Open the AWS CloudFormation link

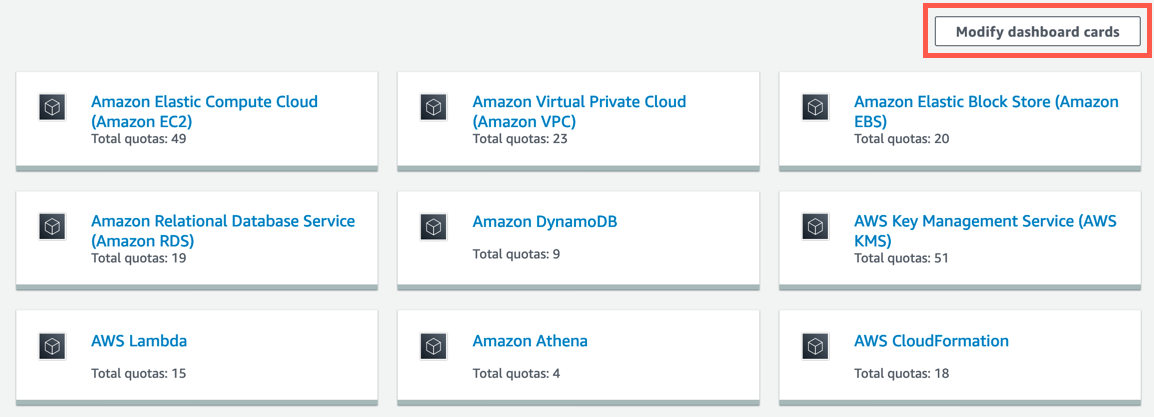(932, 341)
